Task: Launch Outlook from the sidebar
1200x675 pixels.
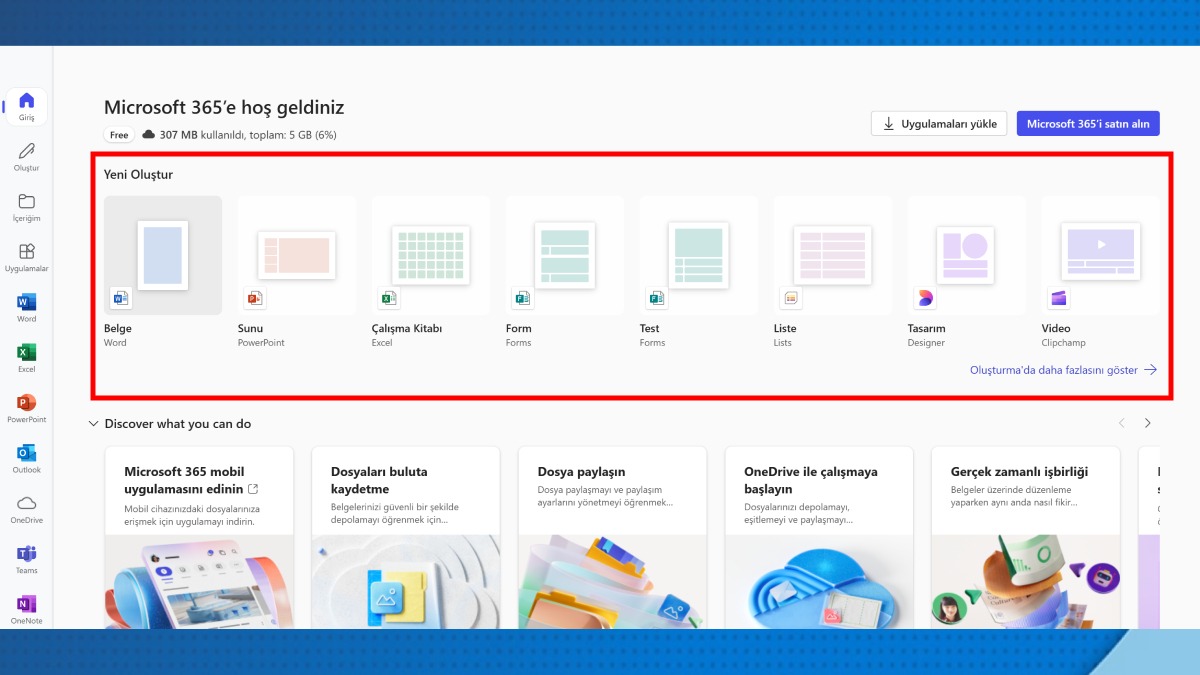Action: [27, 459]
